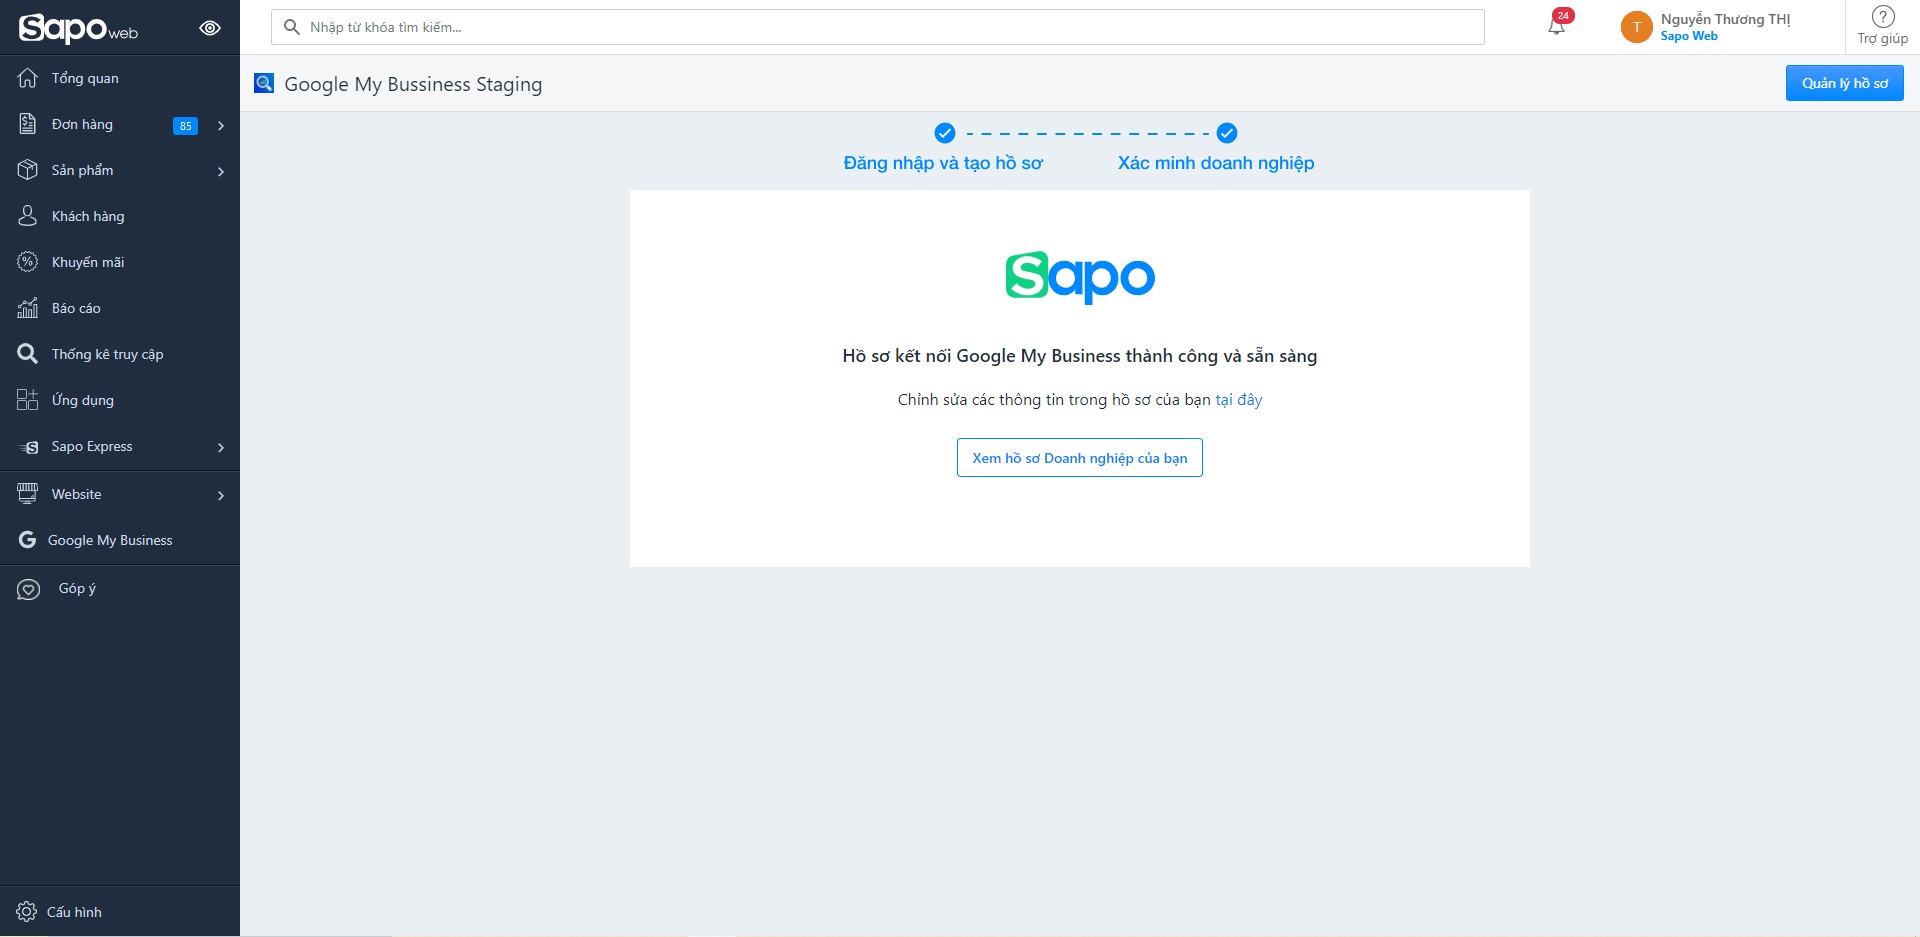This screenshot has height=937, width=1920.
Task: Click the Cấu hình gear icon
Action: click(x=27, y=912)
